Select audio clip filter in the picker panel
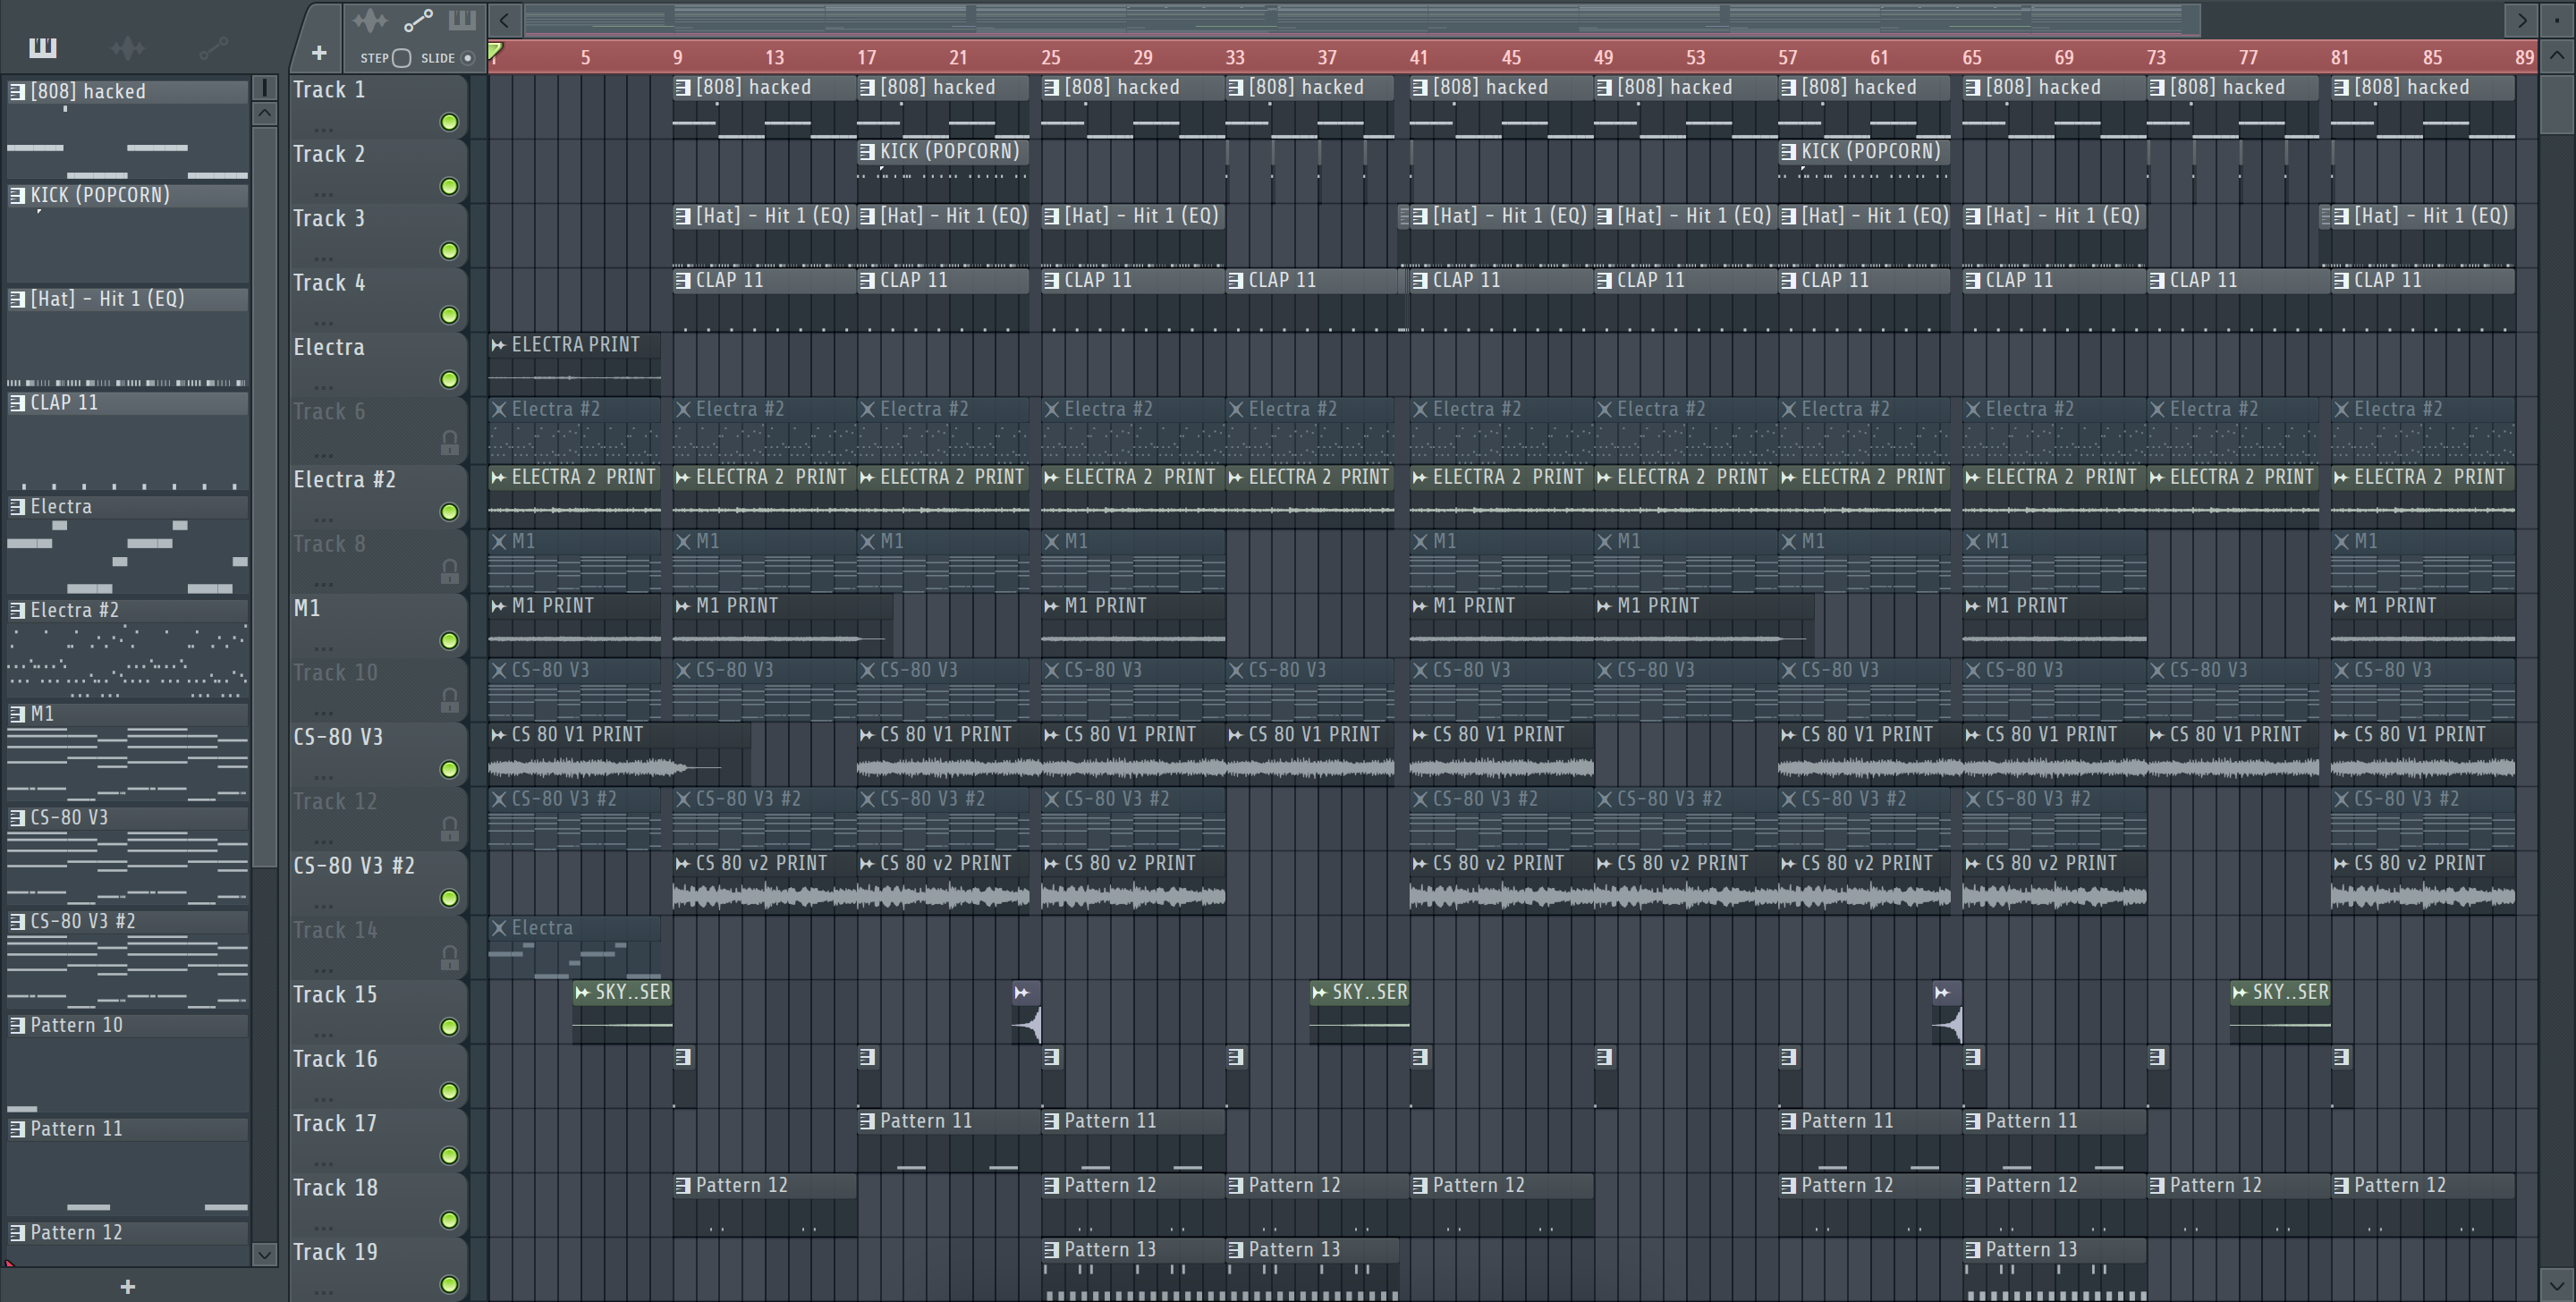 pos(127,47)
